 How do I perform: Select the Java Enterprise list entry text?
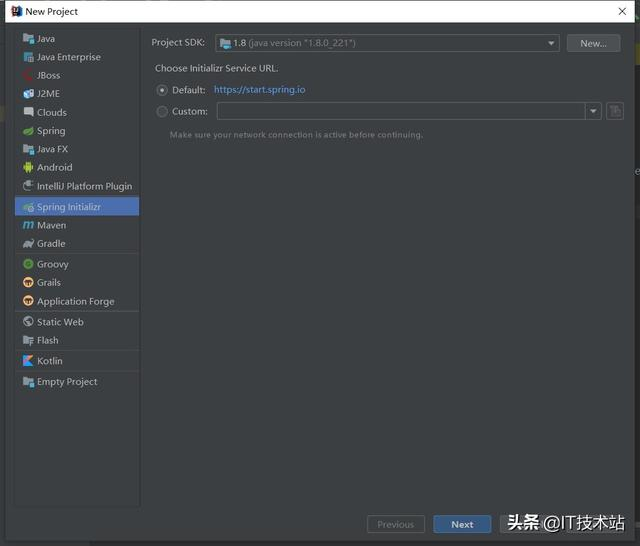69,57
